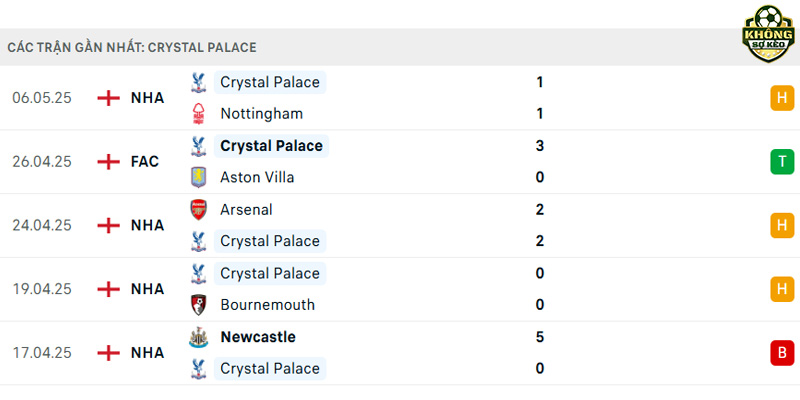Viewport: 800px width, 400px height.
Task: Open the Arsenal team link
Action: tap(246, 210)
